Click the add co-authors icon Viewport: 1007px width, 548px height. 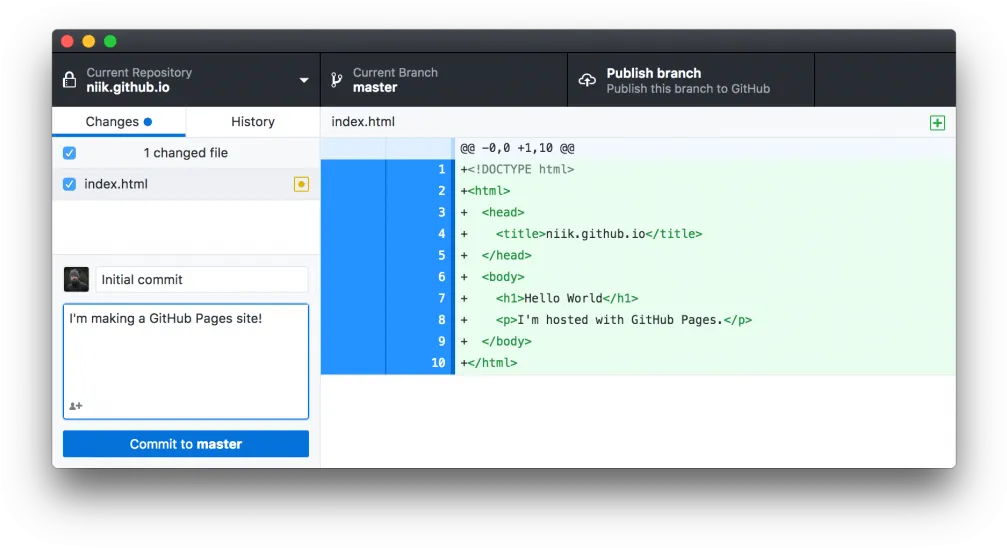point(76,406)
